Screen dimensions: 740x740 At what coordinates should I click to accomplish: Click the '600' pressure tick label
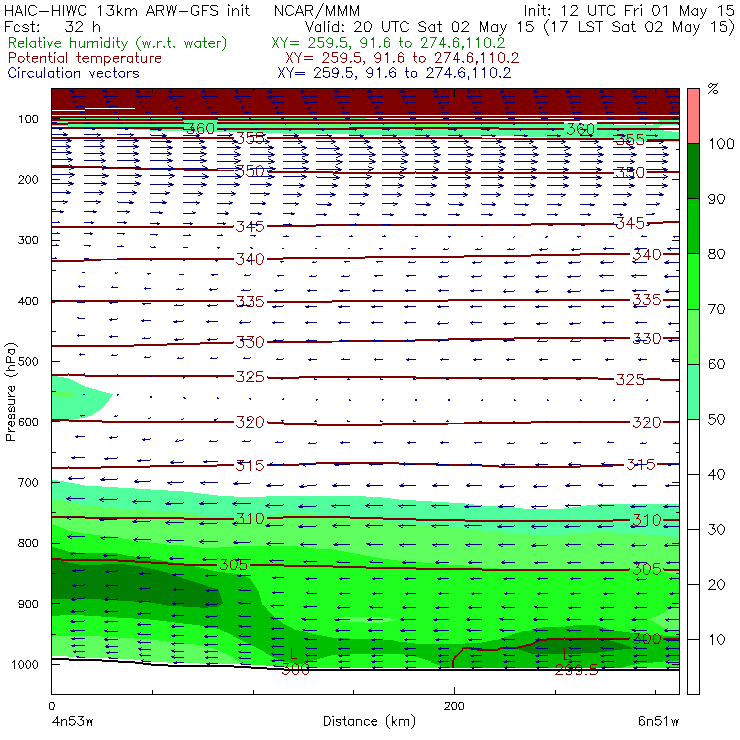click(28, 422)
